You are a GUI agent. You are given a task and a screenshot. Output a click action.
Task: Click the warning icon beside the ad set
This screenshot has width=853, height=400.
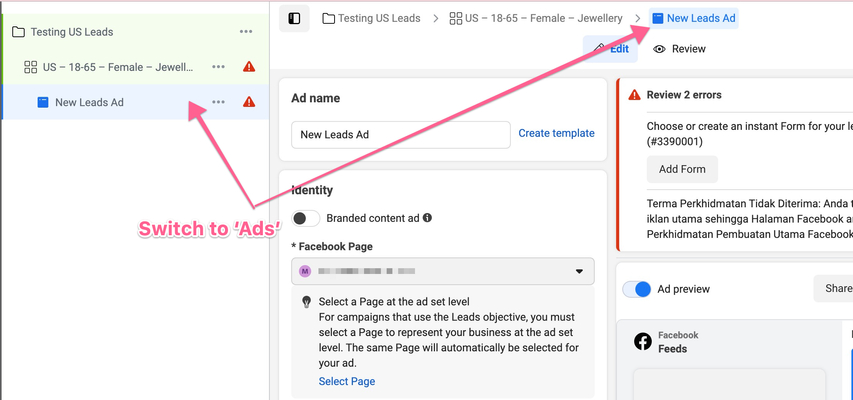(249, 67)
